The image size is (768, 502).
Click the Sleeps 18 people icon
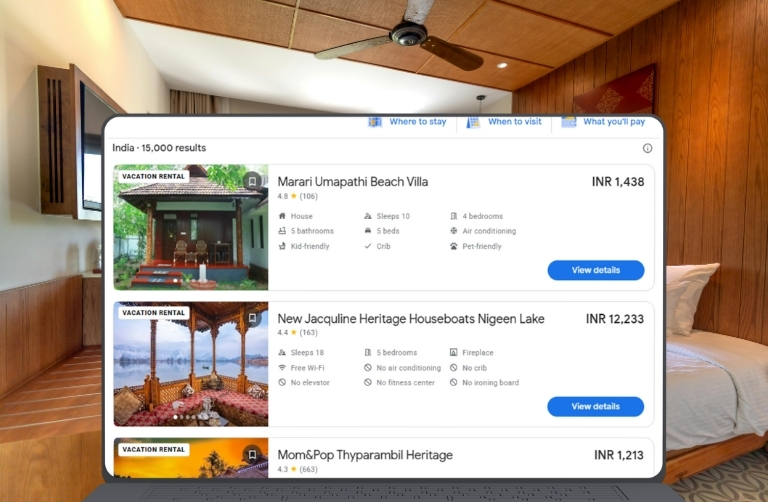282,353
